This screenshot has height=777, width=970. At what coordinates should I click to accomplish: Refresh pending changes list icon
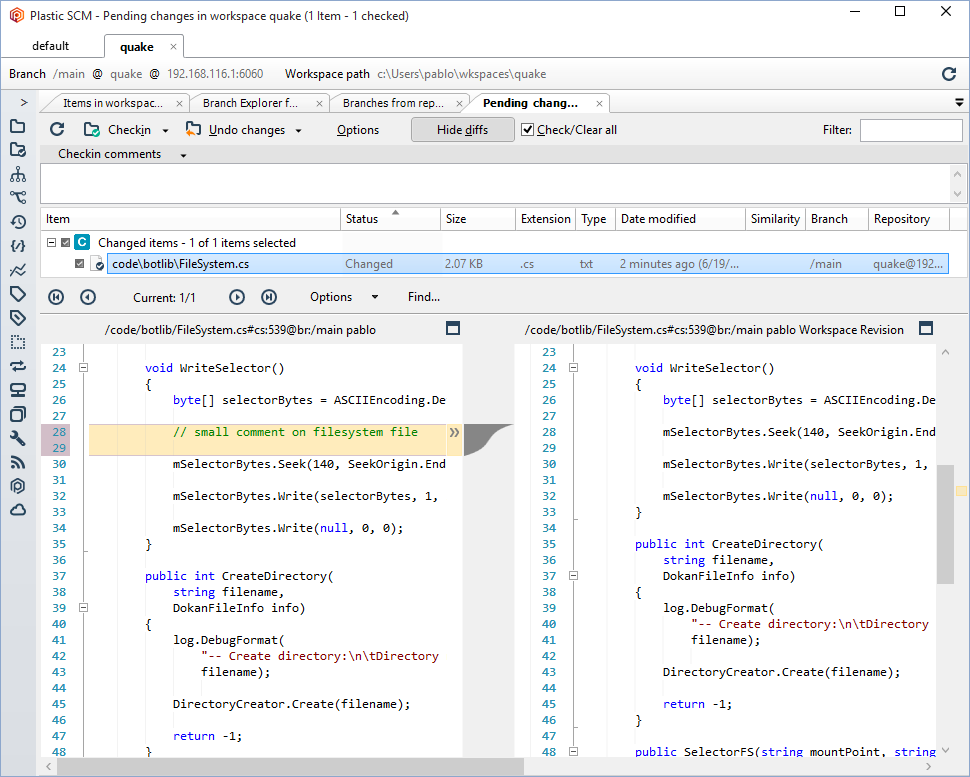tap(58, 129)
